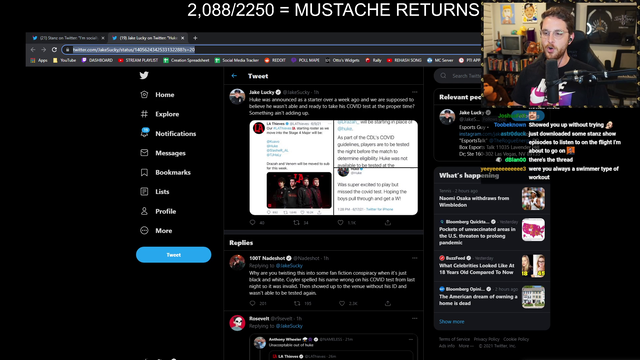Viewport: 640px width, 360px height.
Task: Retweet Jake Lucky's tweet
Action: [x=296, y=222]
